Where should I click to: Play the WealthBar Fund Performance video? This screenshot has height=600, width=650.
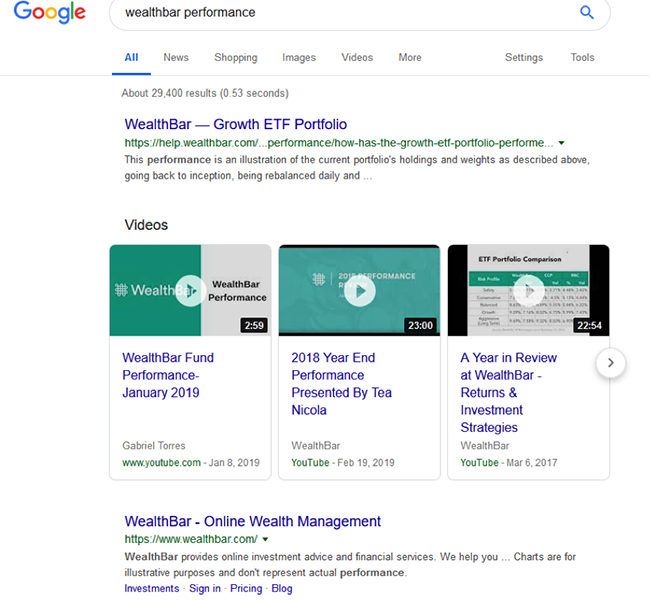(190, 291)
